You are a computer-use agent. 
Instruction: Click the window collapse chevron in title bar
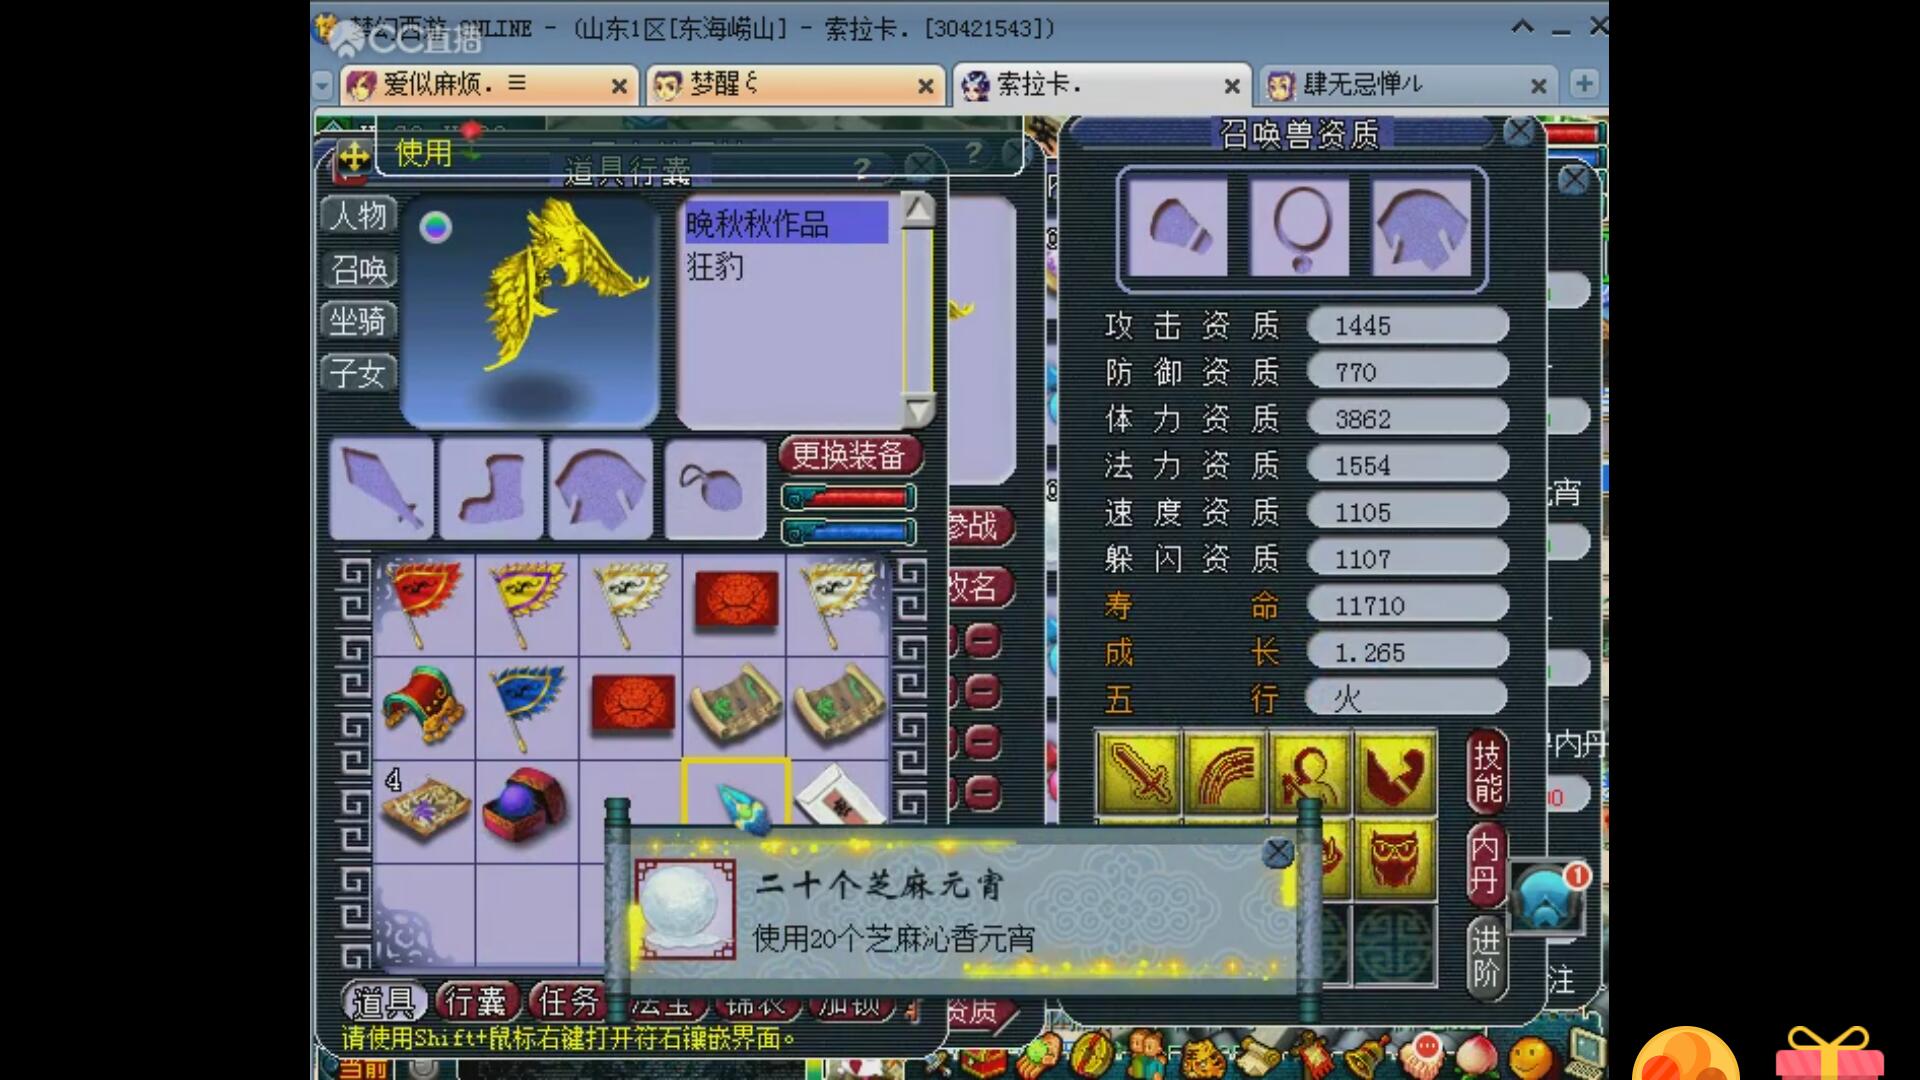tap(1522, 27)
